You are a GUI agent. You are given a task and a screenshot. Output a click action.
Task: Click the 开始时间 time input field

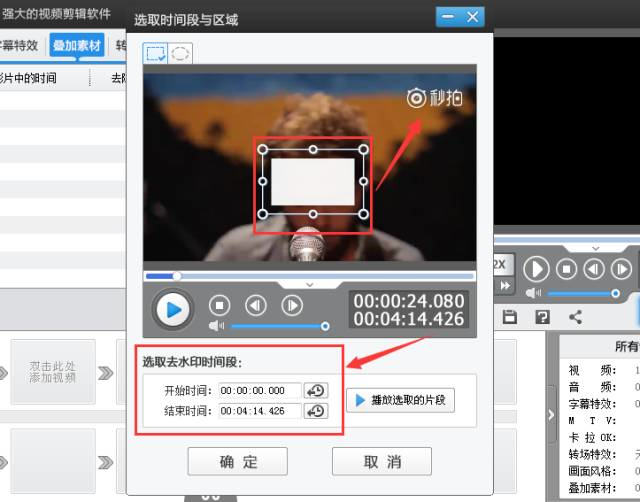[260, 391]
